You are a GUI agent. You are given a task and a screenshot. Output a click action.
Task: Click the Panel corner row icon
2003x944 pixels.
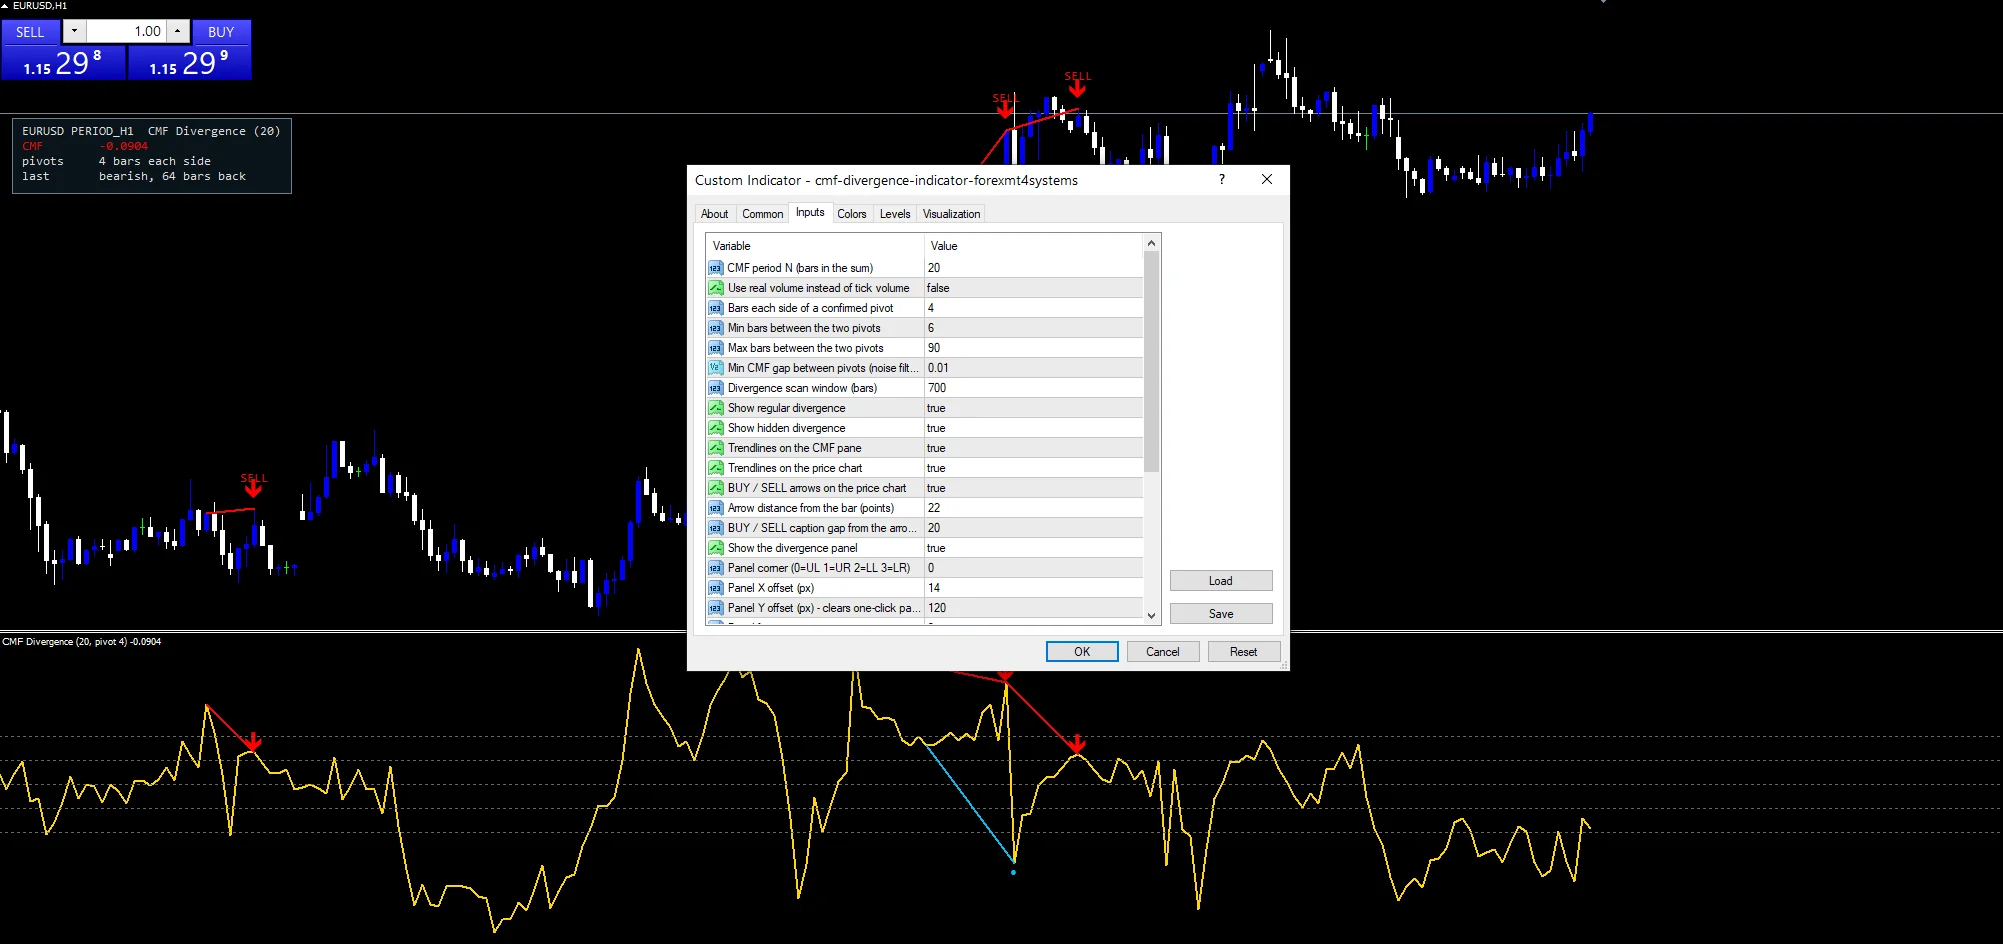(x=715, y=568)
